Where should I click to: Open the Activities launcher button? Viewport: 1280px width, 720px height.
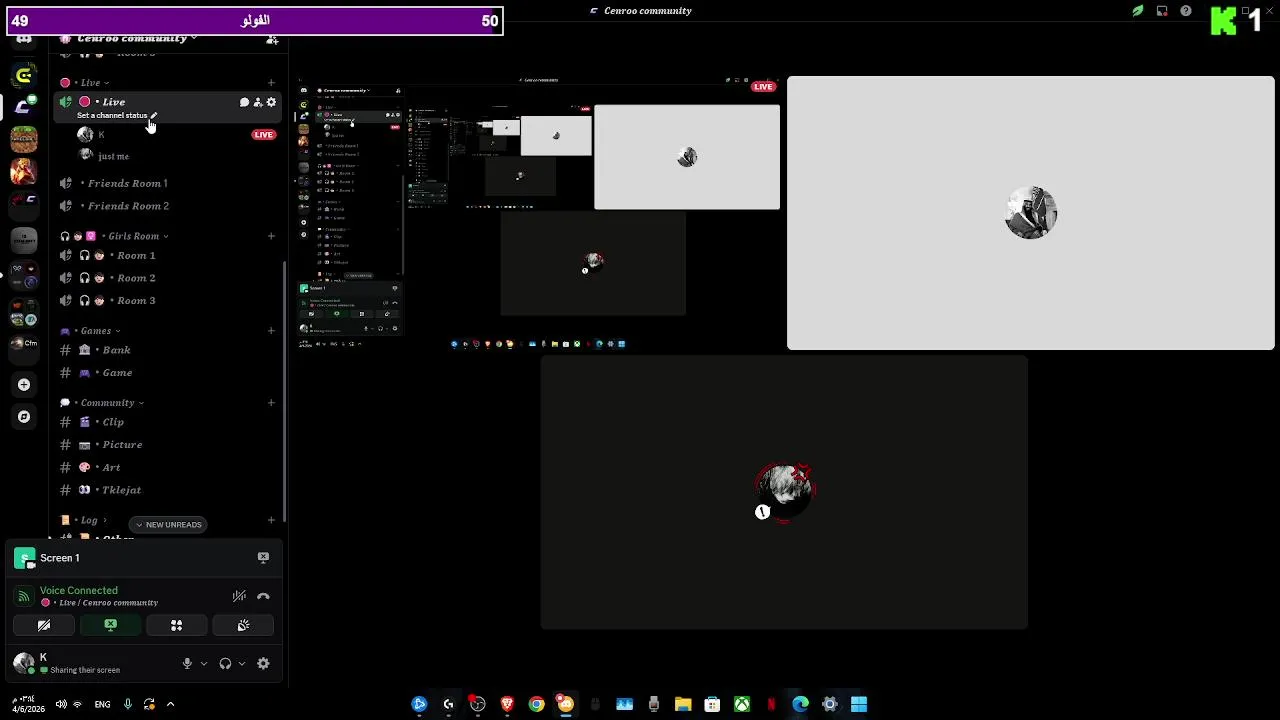pos(176,625)
